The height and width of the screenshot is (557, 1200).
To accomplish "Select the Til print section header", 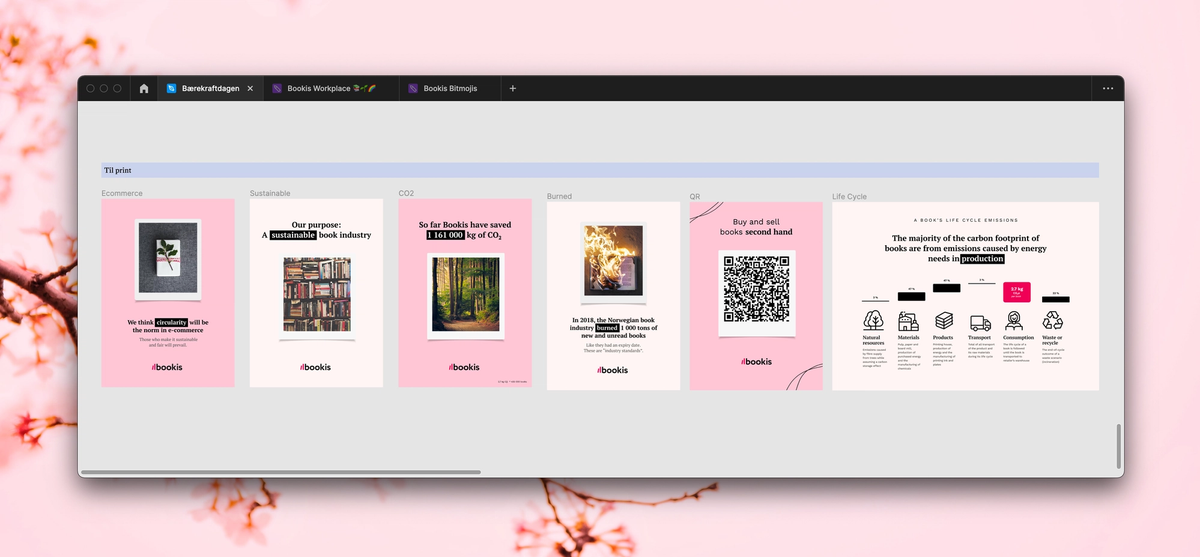I will click(x=600, y=170).
